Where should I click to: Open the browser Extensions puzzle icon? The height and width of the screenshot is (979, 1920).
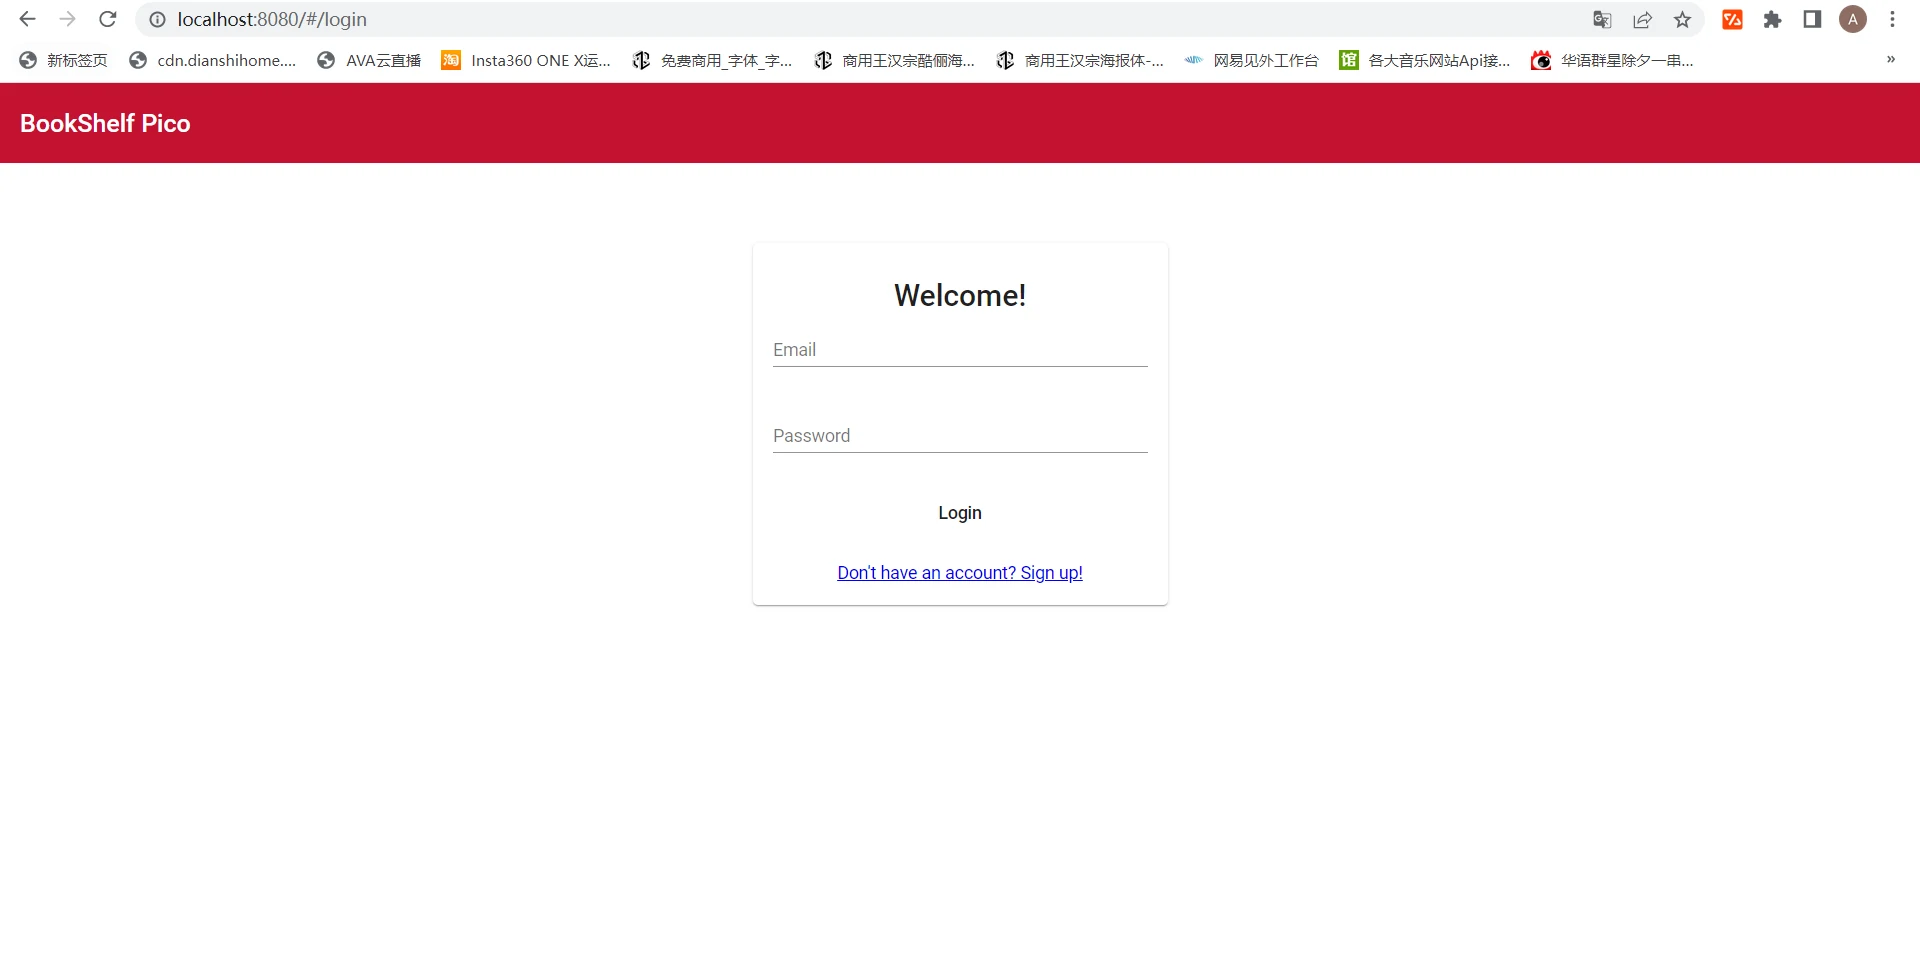(x=1772, y=20)
